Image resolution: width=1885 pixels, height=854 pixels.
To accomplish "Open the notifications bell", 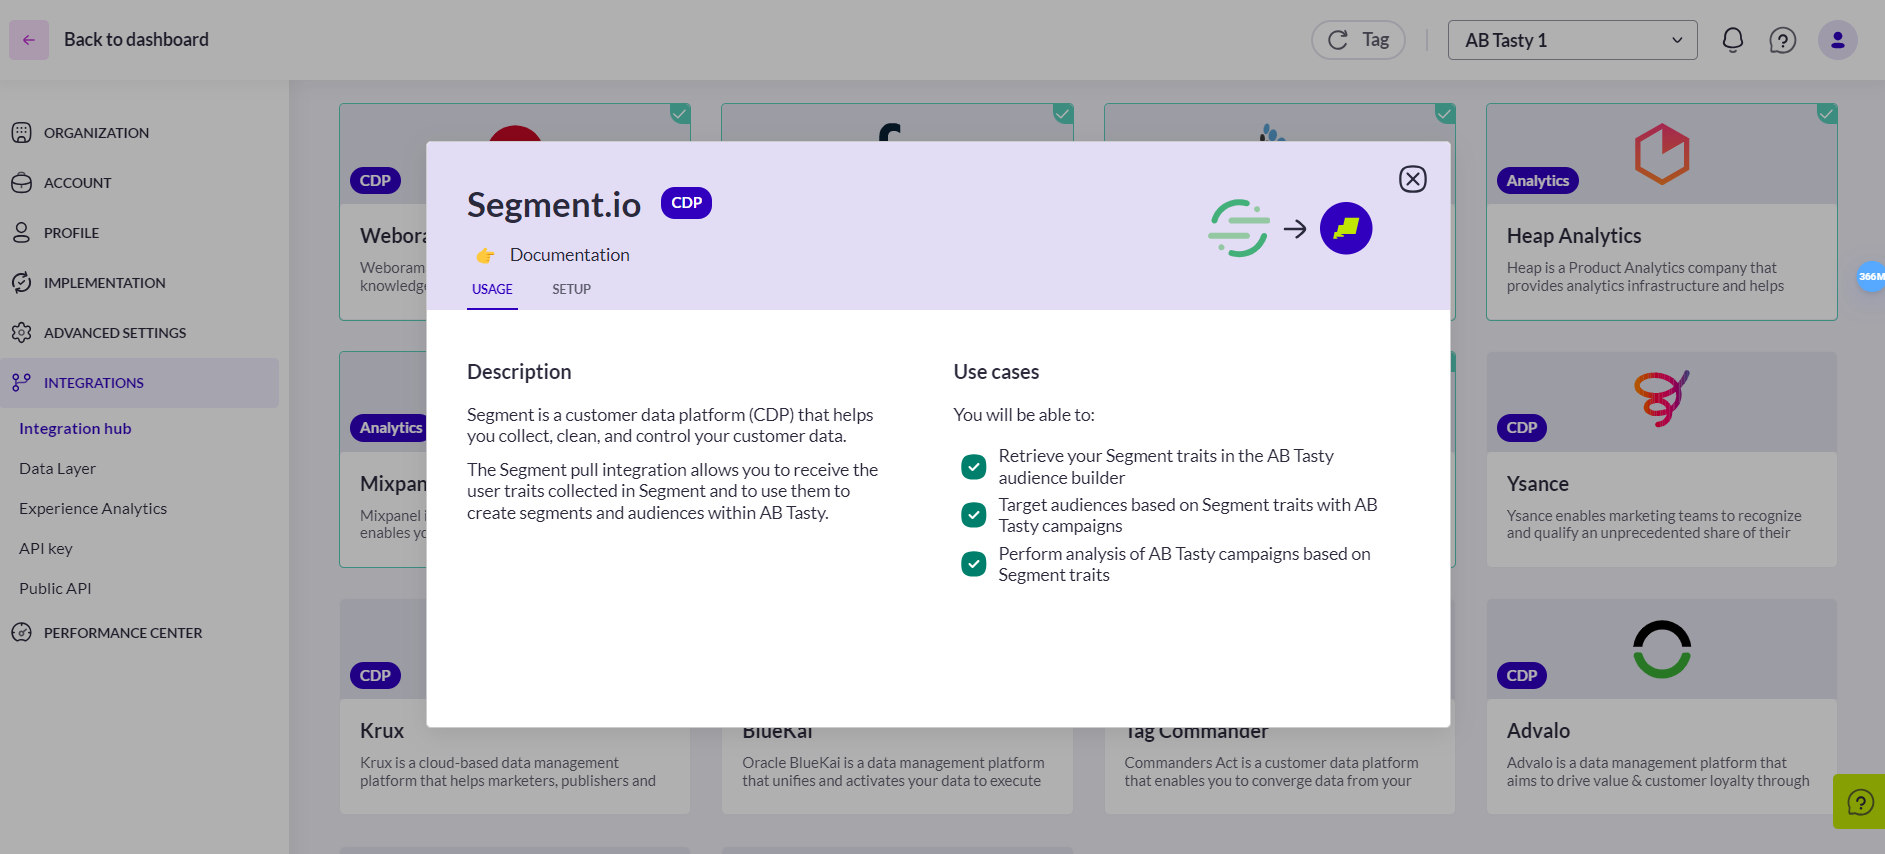I will 1733,40.
